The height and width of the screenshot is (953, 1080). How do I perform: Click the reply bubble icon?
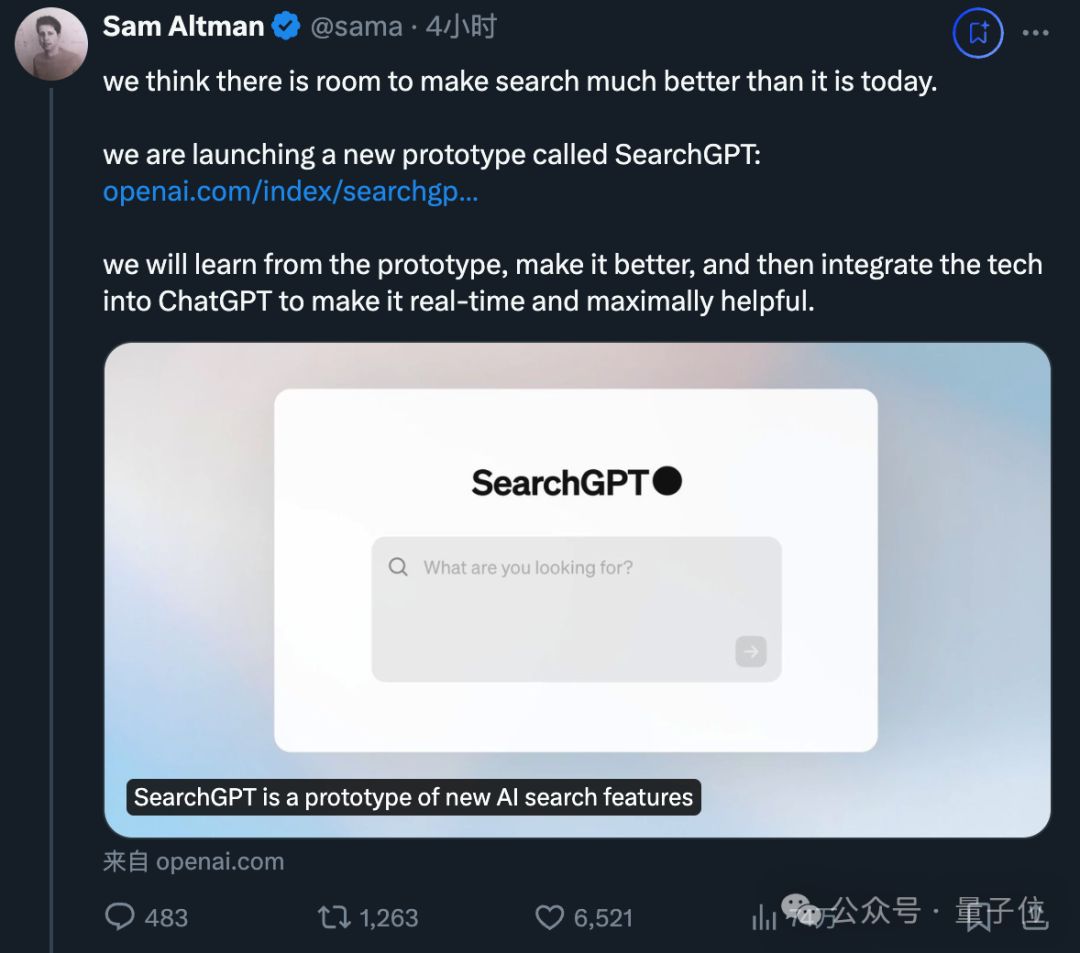click(120, 917)
